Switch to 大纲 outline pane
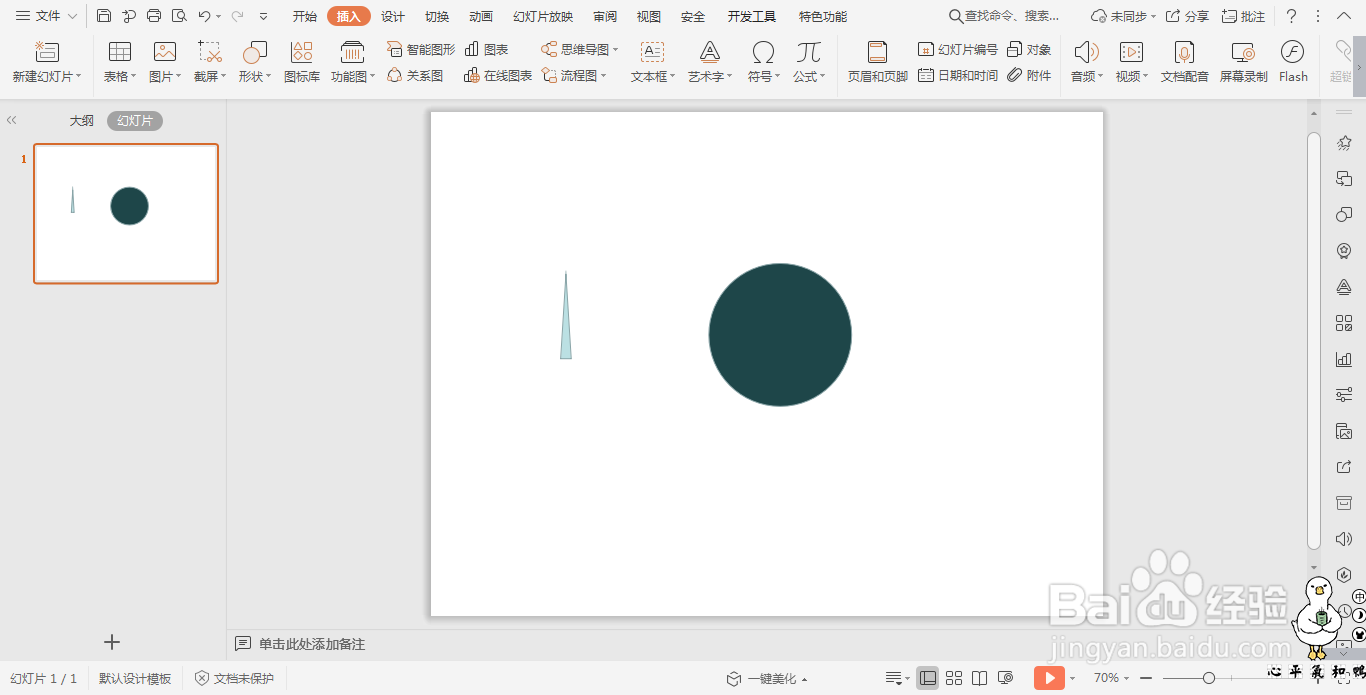The height and width of the screenshot is (695, 1366). pos(81,121)
